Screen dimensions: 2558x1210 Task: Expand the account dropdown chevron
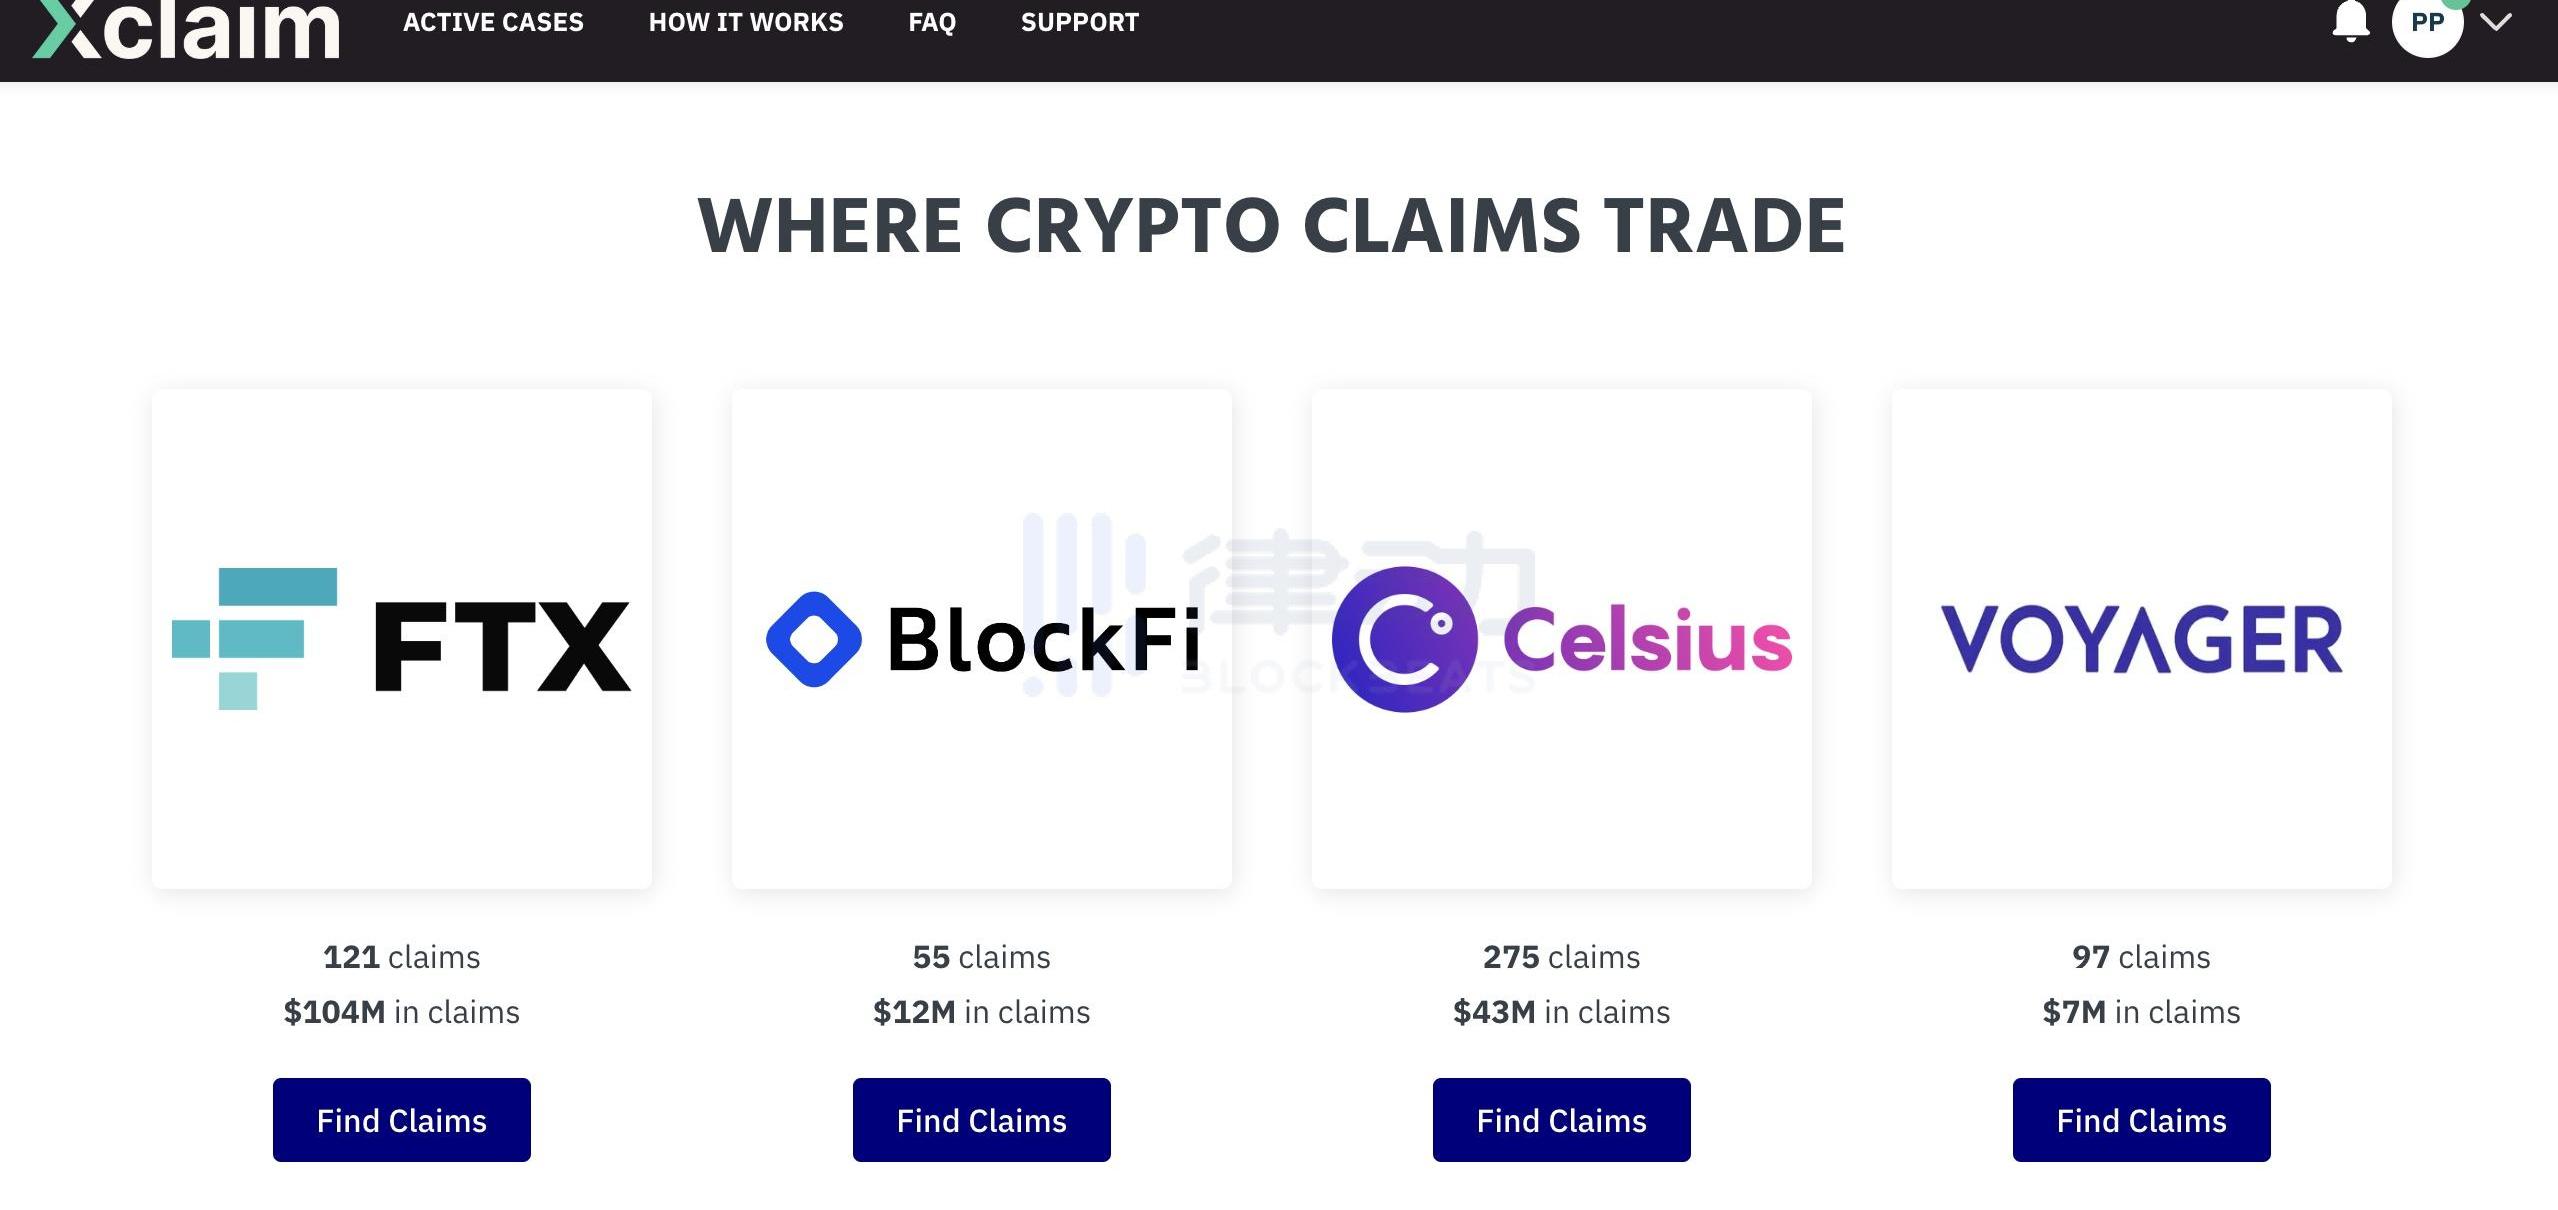point(2497,22)
